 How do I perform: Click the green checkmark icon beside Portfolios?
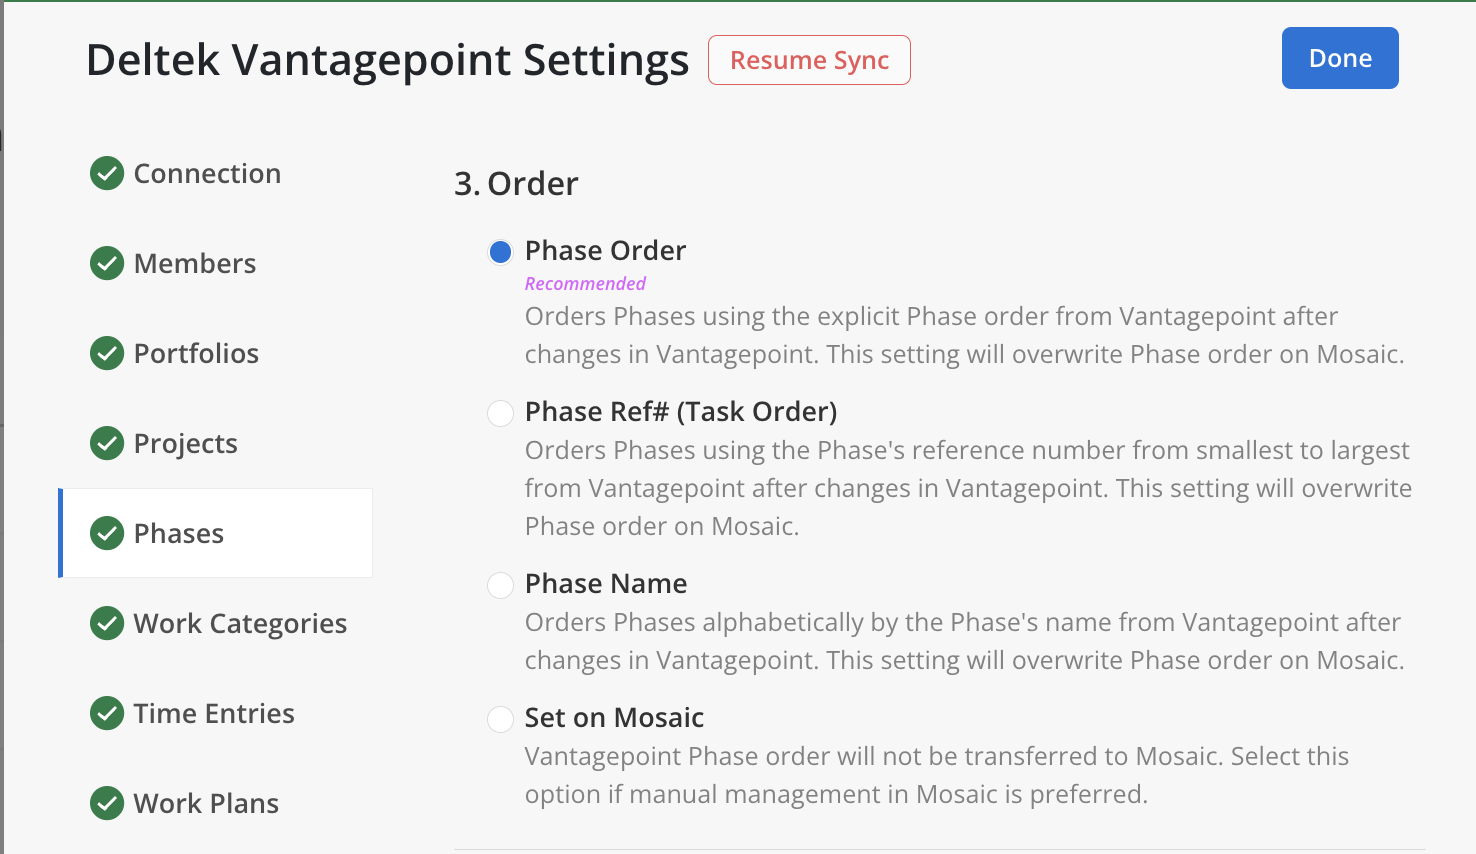(x=107, y=353)
